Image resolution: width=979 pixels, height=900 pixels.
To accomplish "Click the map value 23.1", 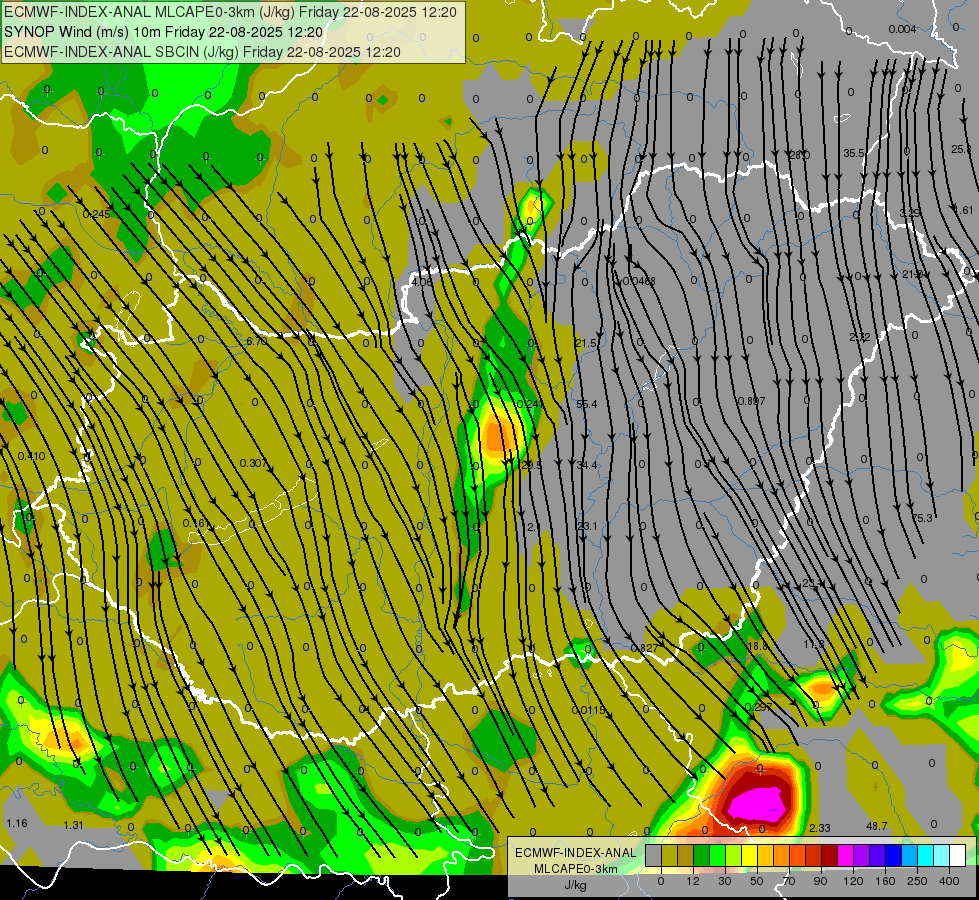I will click(x=587, y=527).
